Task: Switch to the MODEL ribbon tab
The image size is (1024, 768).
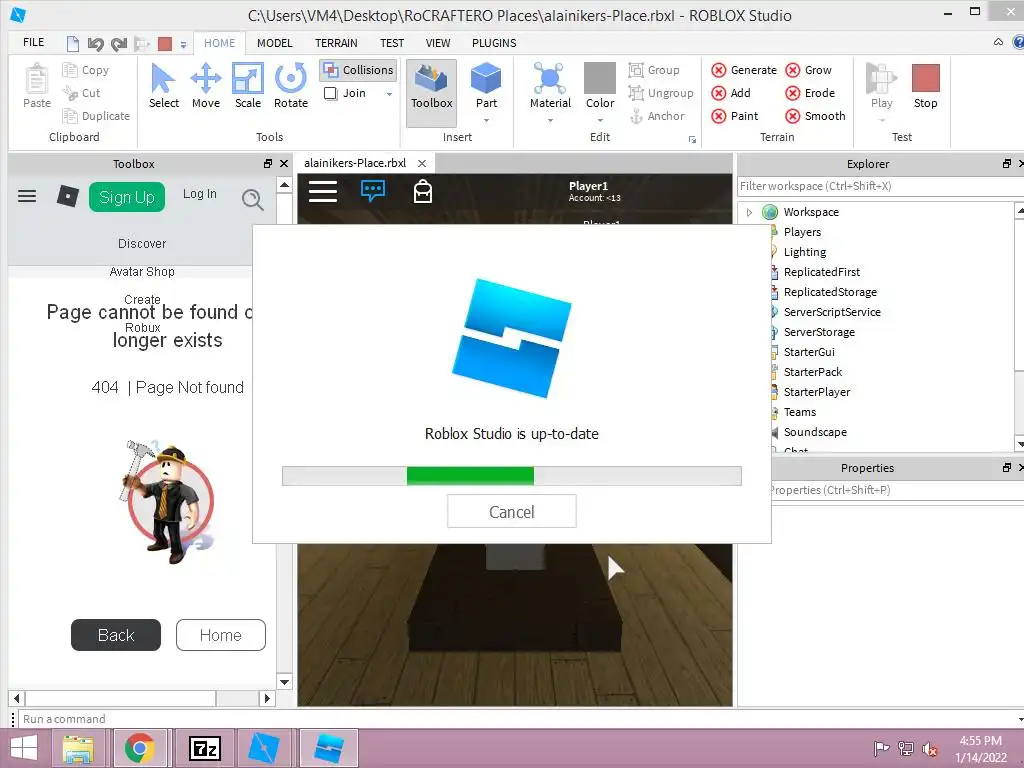Action: pyautogui.click(x=274, y=43)
